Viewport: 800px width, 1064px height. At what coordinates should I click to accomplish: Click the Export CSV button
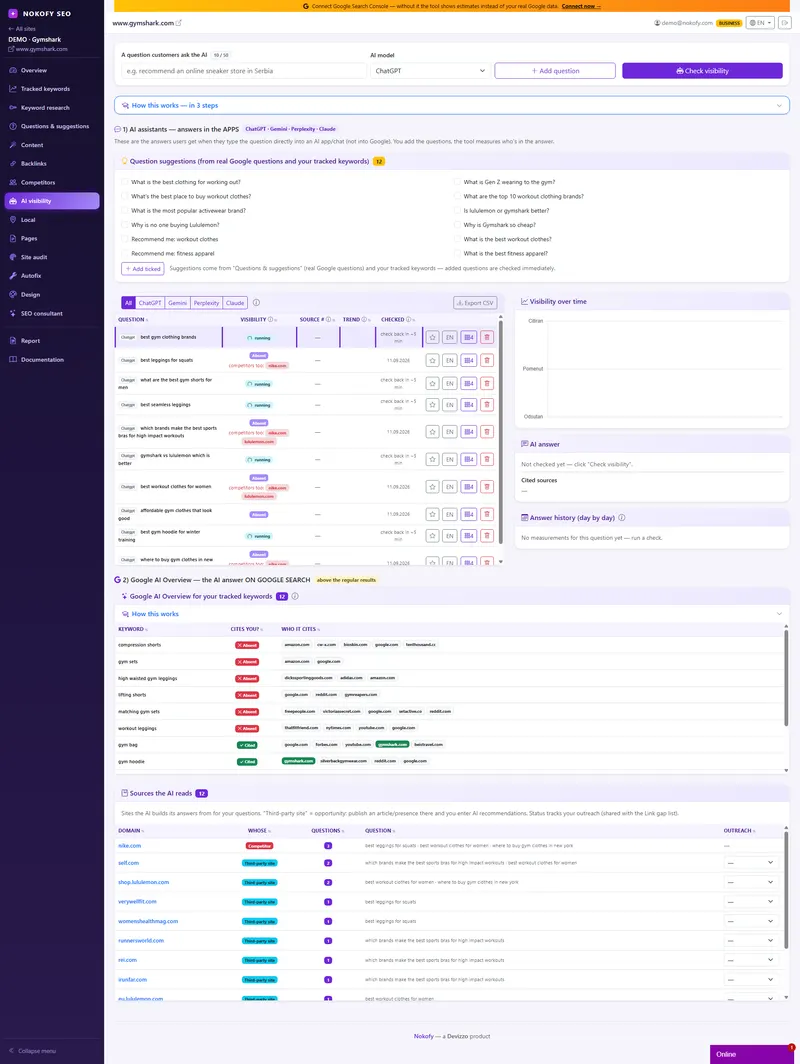tap(475, 303)
